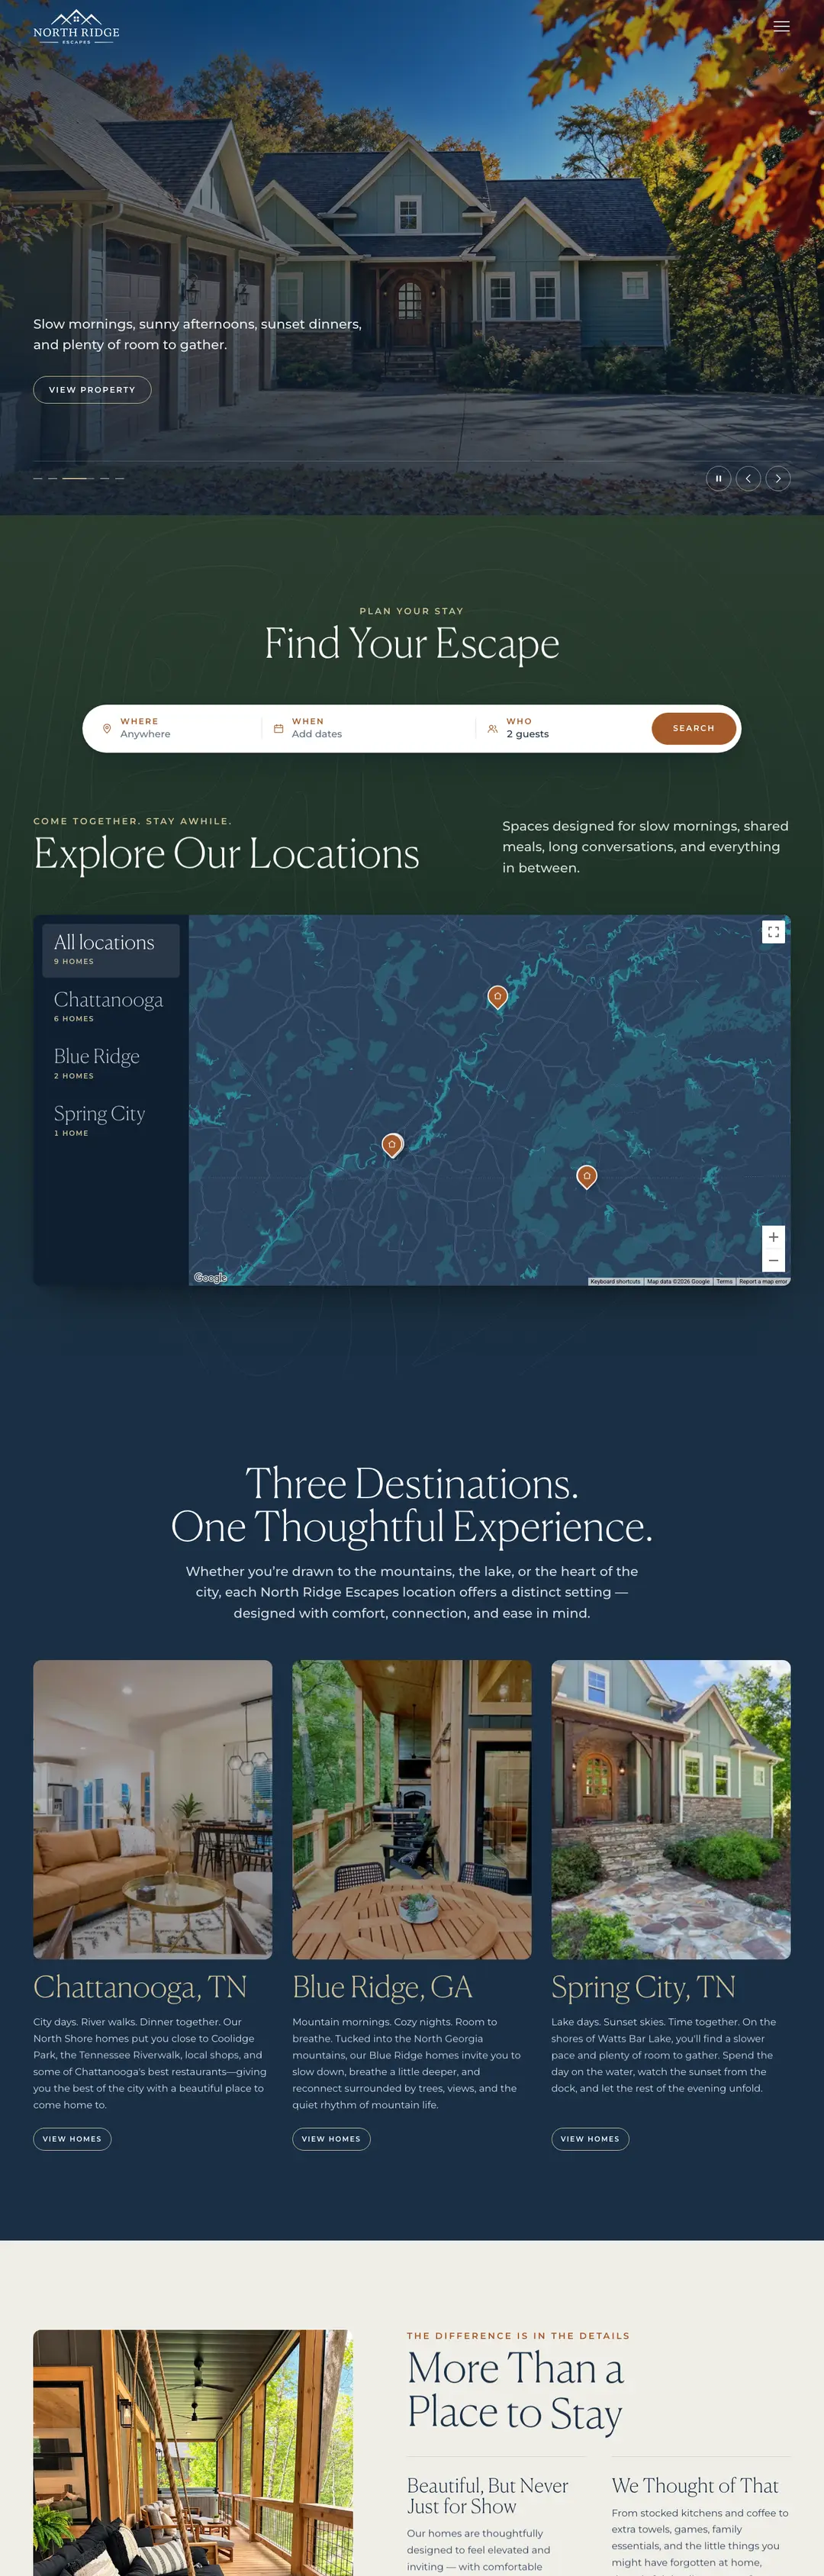The height and width of the screenshot is (2576, 824).
Task: Open the Google logo link on map
Action: point(210,1277)
